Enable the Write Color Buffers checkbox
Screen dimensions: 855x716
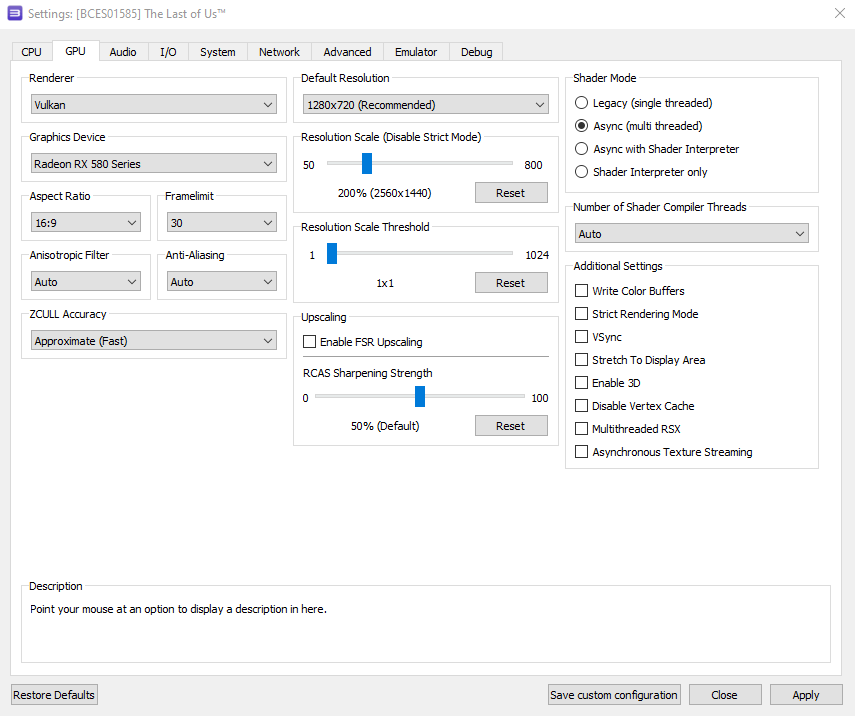(x=582, y=291)
